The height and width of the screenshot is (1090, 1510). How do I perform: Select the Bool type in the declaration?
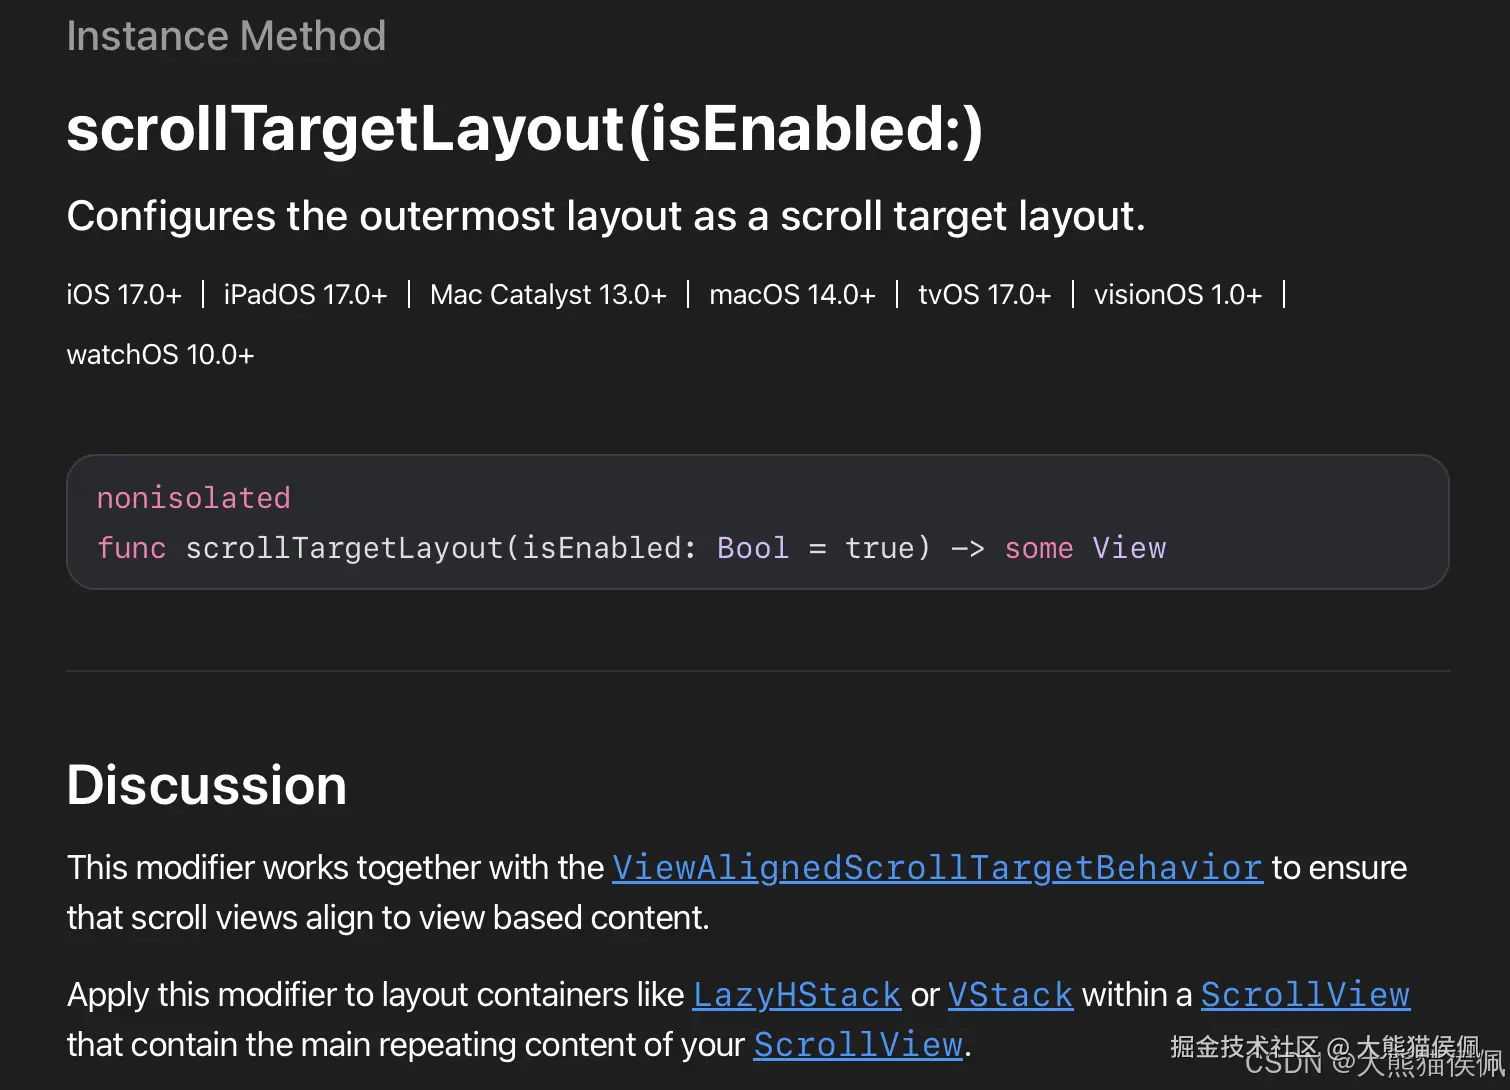pos(753,548)
